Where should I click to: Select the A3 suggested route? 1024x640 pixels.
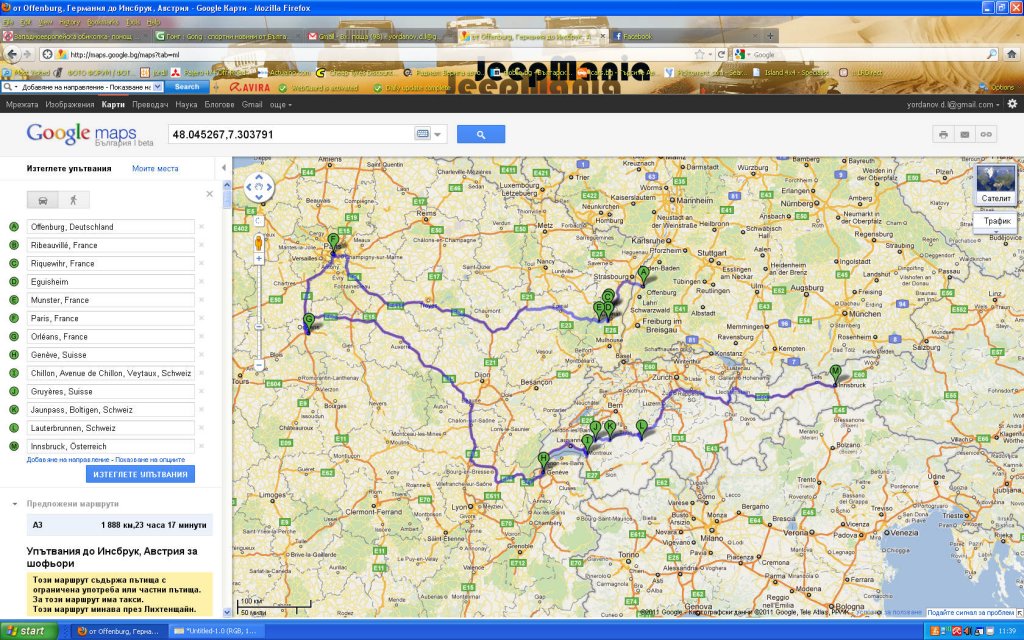pos(120,524)
